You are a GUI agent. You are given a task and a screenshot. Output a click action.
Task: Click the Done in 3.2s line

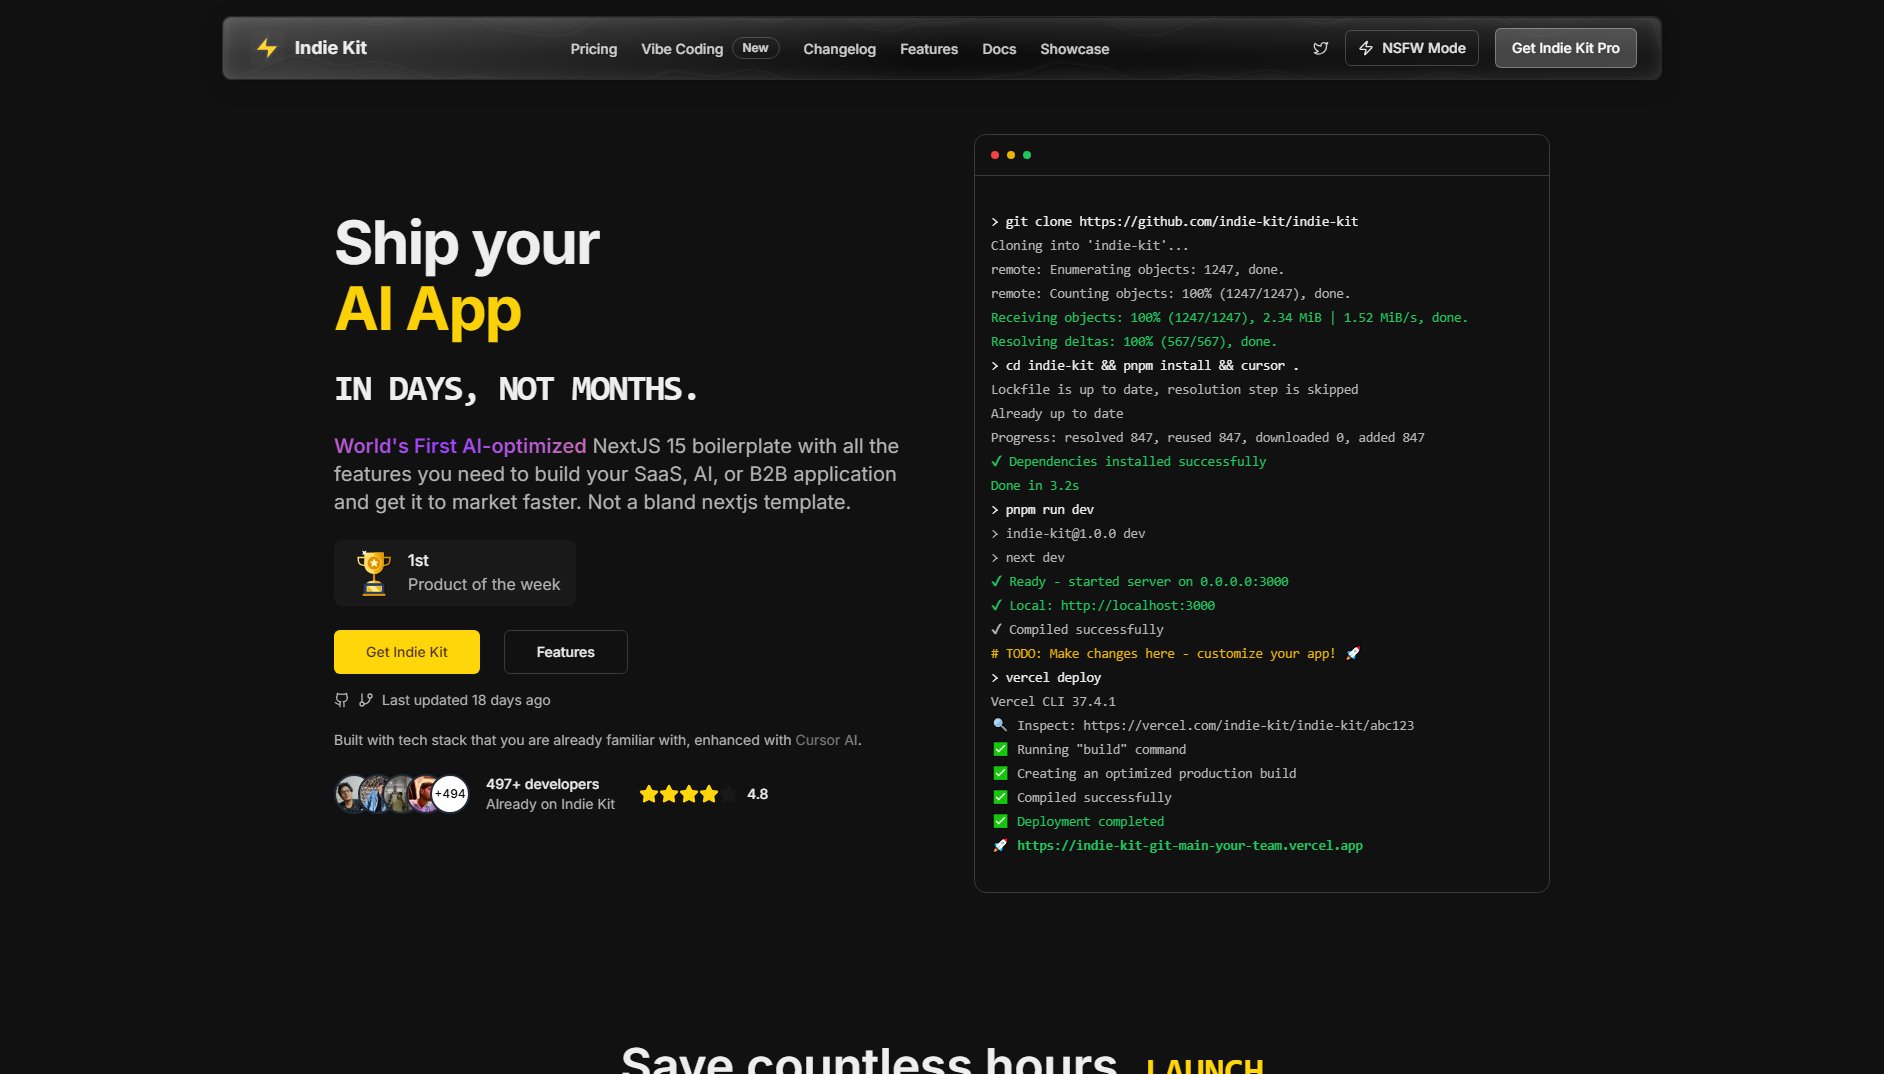(x=1034, y=485)
